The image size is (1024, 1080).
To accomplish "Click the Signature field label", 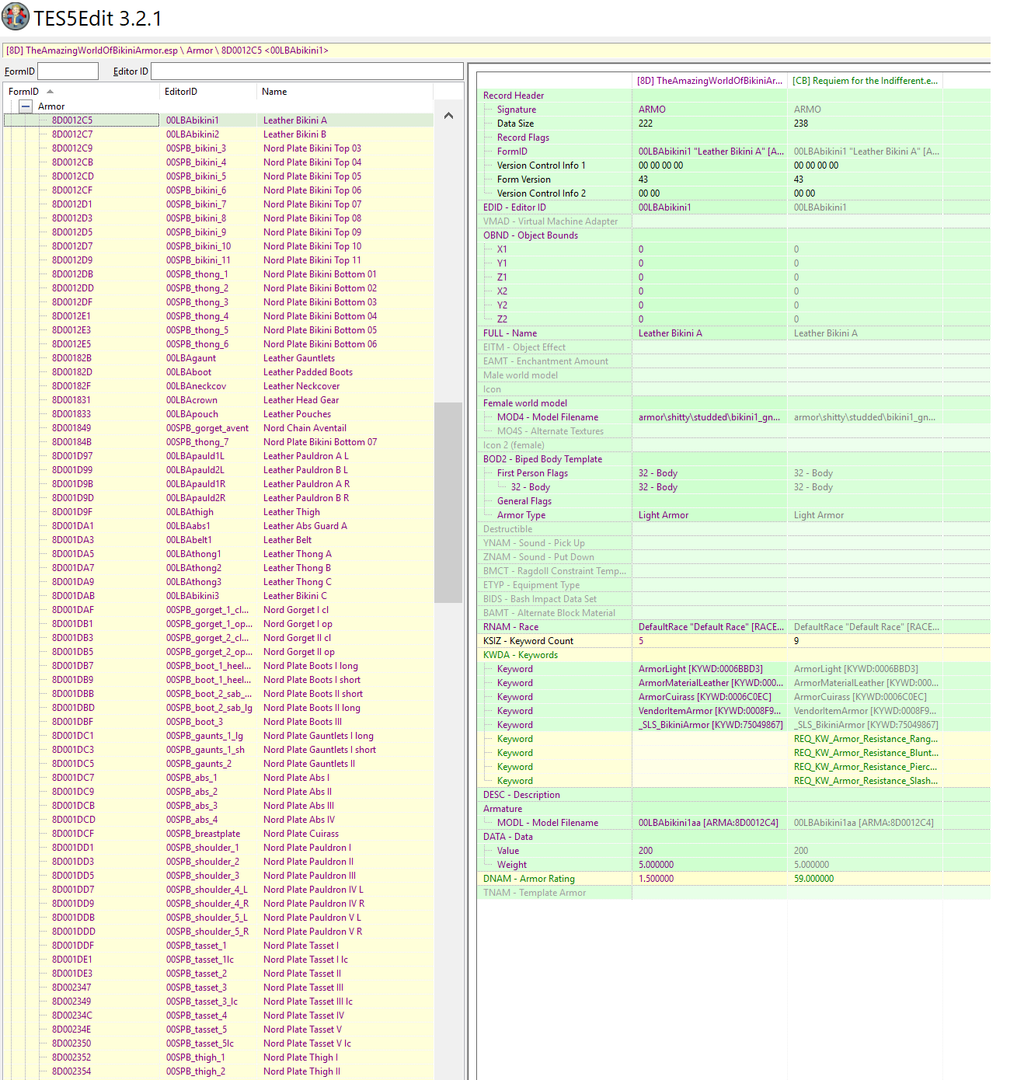I will tap(516, 110).
